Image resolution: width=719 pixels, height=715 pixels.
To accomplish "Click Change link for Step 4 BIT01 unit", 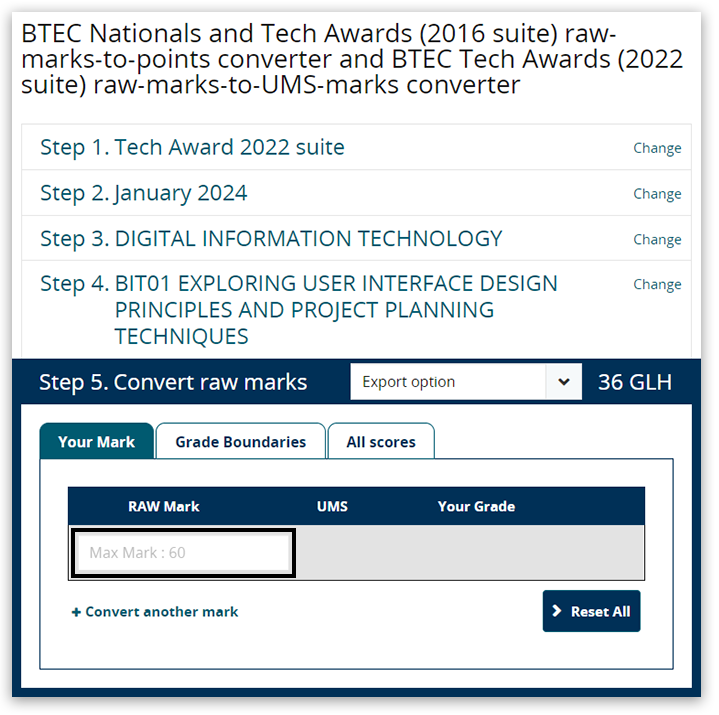I will (x=656, y=284).
